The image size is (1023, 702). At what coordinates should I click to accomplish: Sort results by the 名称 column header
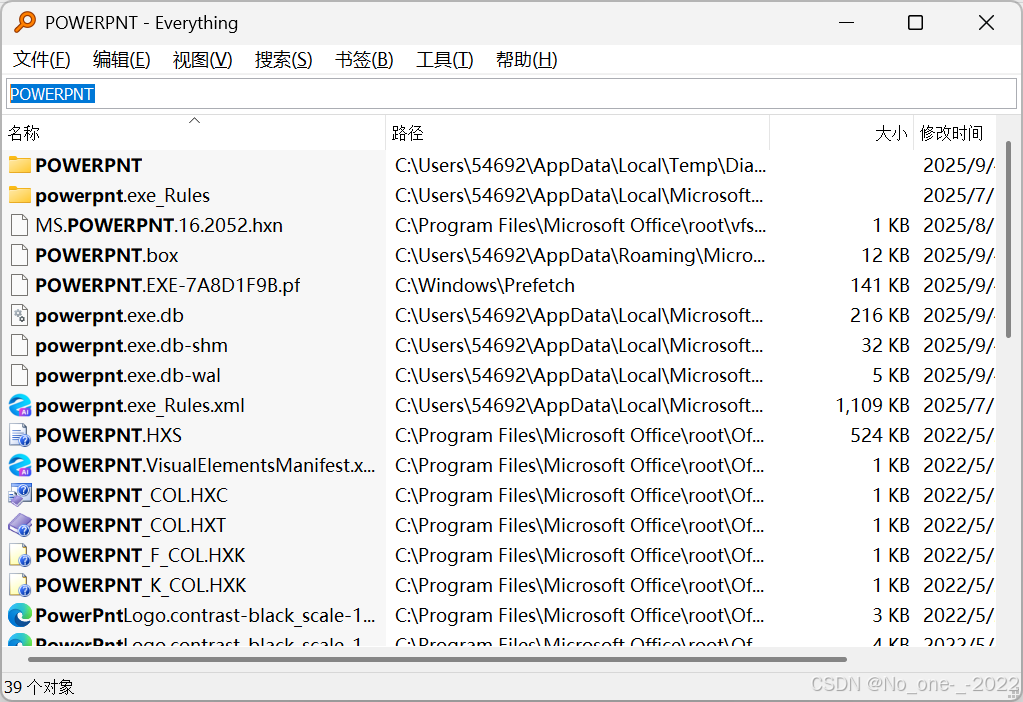pos(194,133)
